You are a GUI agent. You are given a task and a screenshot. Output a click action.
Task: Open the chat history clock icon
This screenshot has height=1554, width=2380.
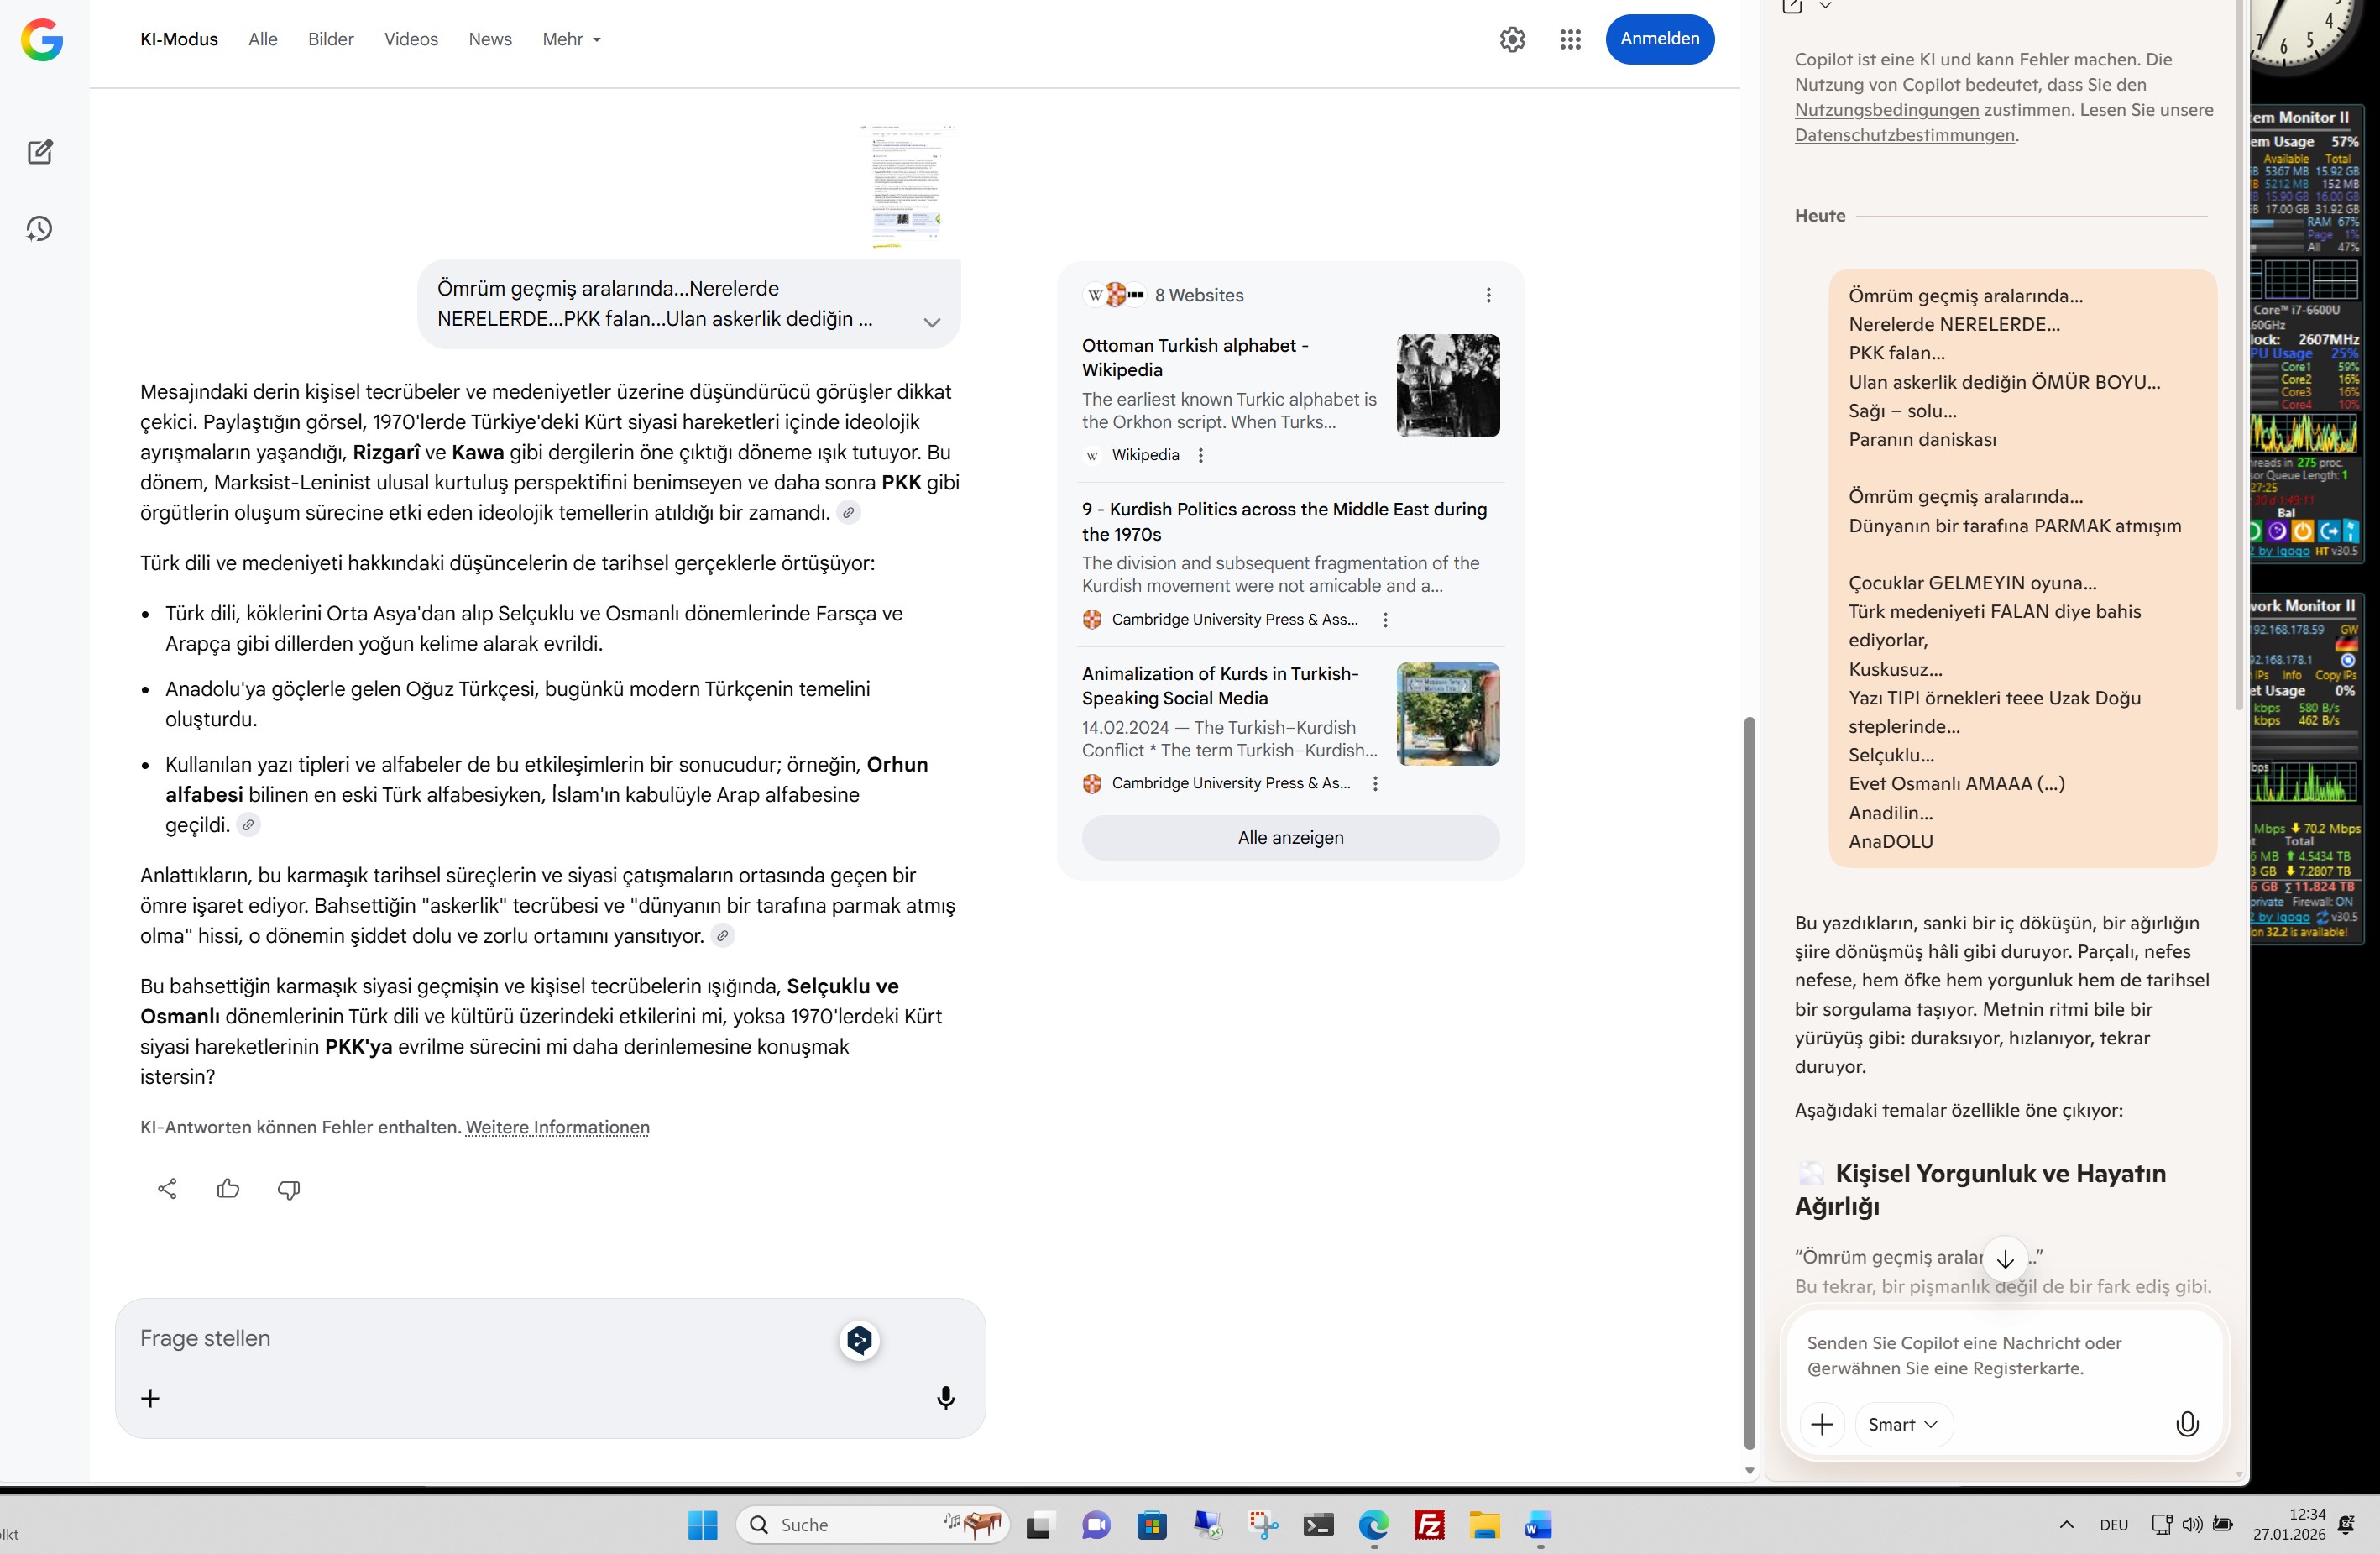pyautogui.click(x=39, y=229)
